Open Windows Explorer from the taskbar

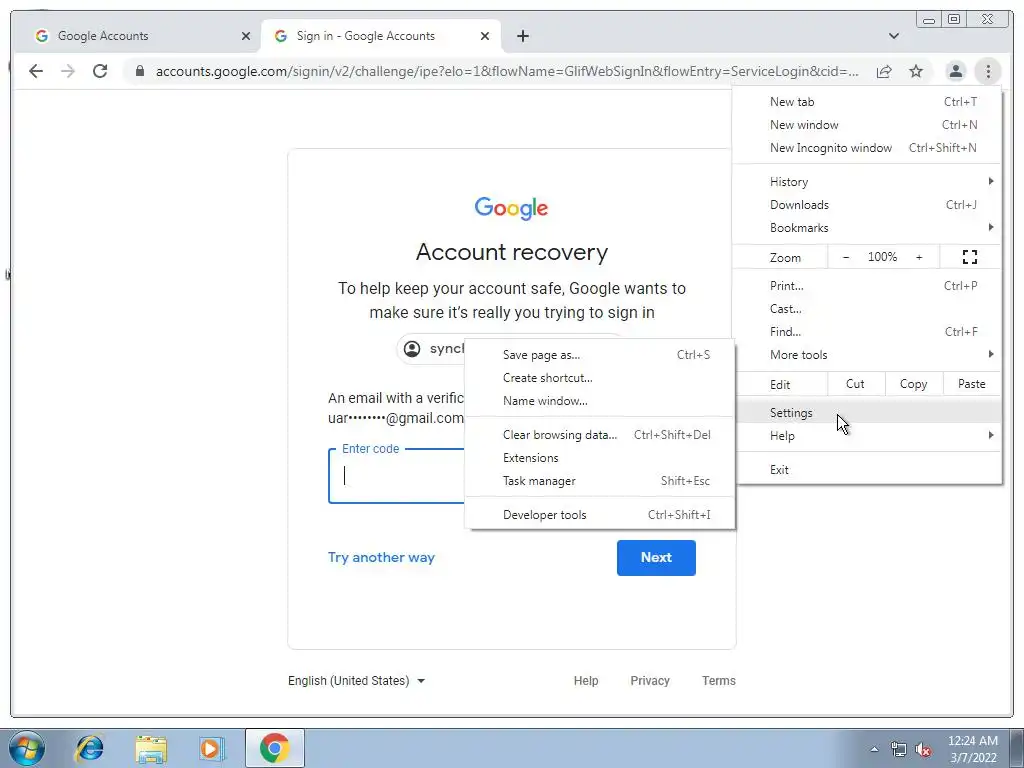[151, 748]
